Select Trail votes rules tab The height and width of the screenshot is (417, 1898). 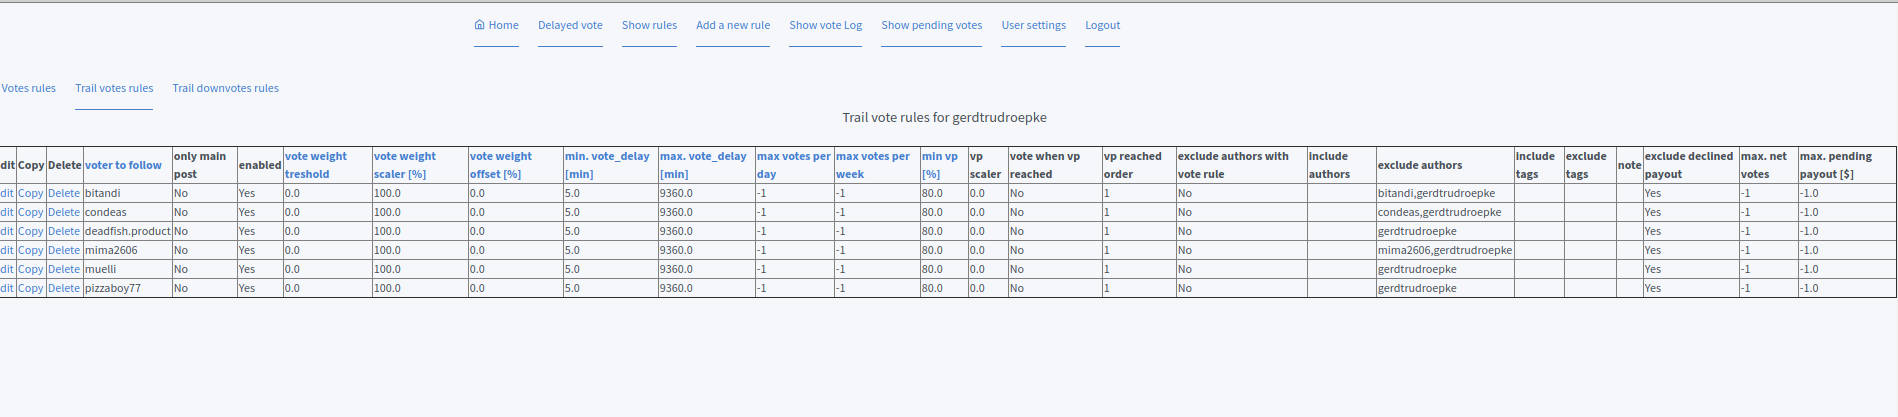click(114, 88)
